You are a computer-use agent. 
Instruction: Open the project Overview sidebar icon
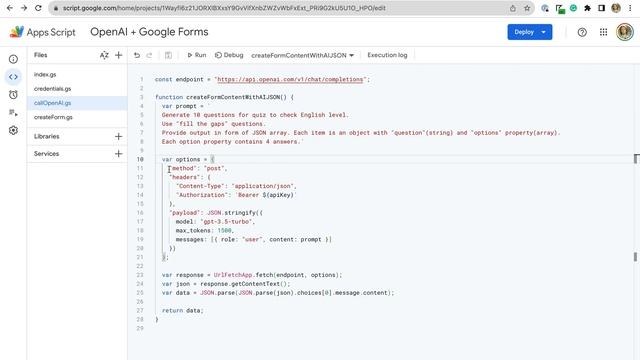point(13,59)
